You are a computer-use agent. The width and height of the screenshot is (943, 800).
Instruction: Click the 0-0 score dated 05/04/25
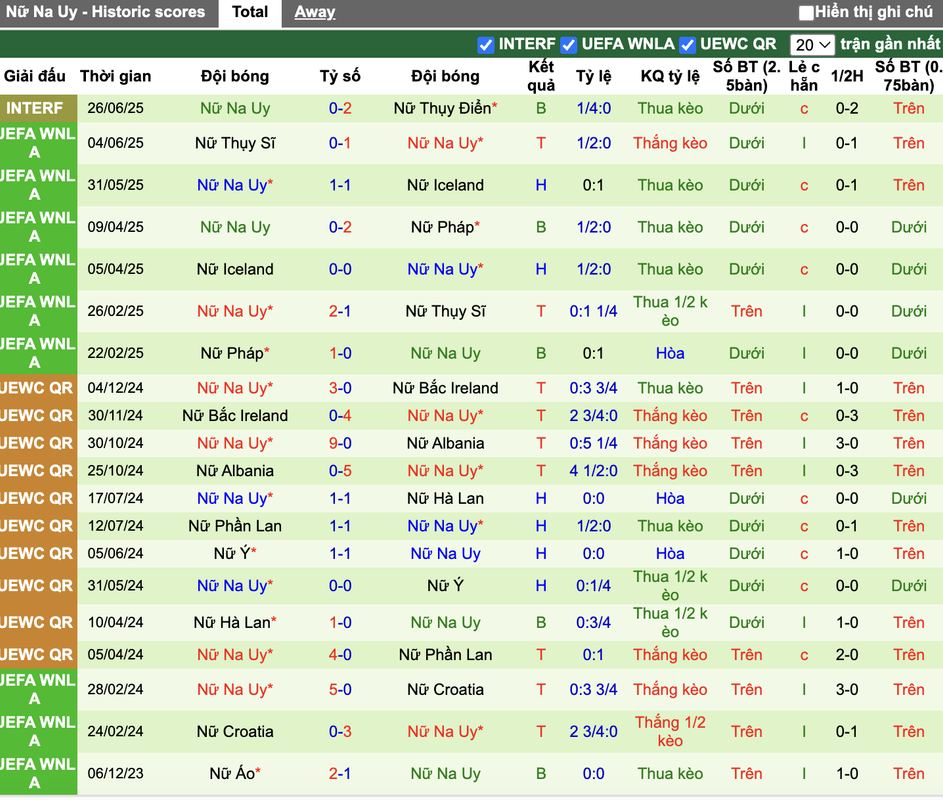pyautogui.click(x=340, y=269)
